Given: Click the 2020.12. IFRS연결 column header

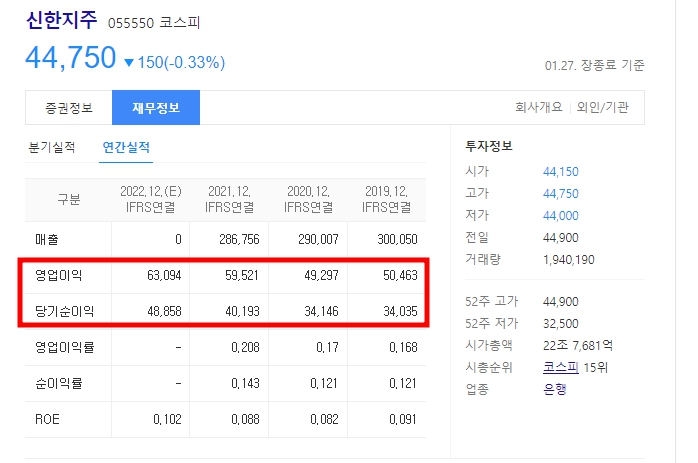Looking at the screenshot, I should [308, 199].
